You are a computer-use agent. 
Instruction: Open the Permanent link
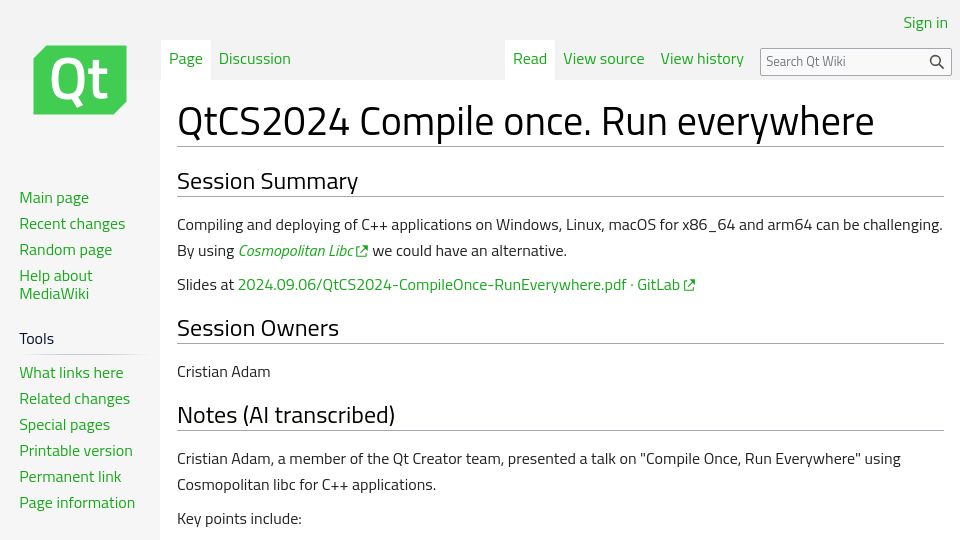pos(70,476)
